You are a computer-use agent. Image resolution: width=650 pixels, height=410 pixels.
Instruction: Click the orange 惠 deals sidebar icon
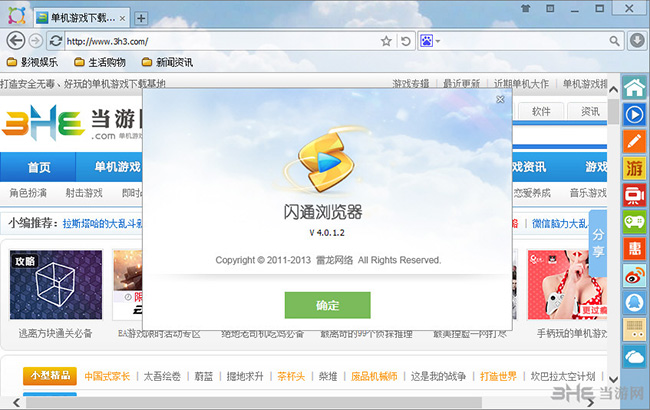[x=635, y=248]
